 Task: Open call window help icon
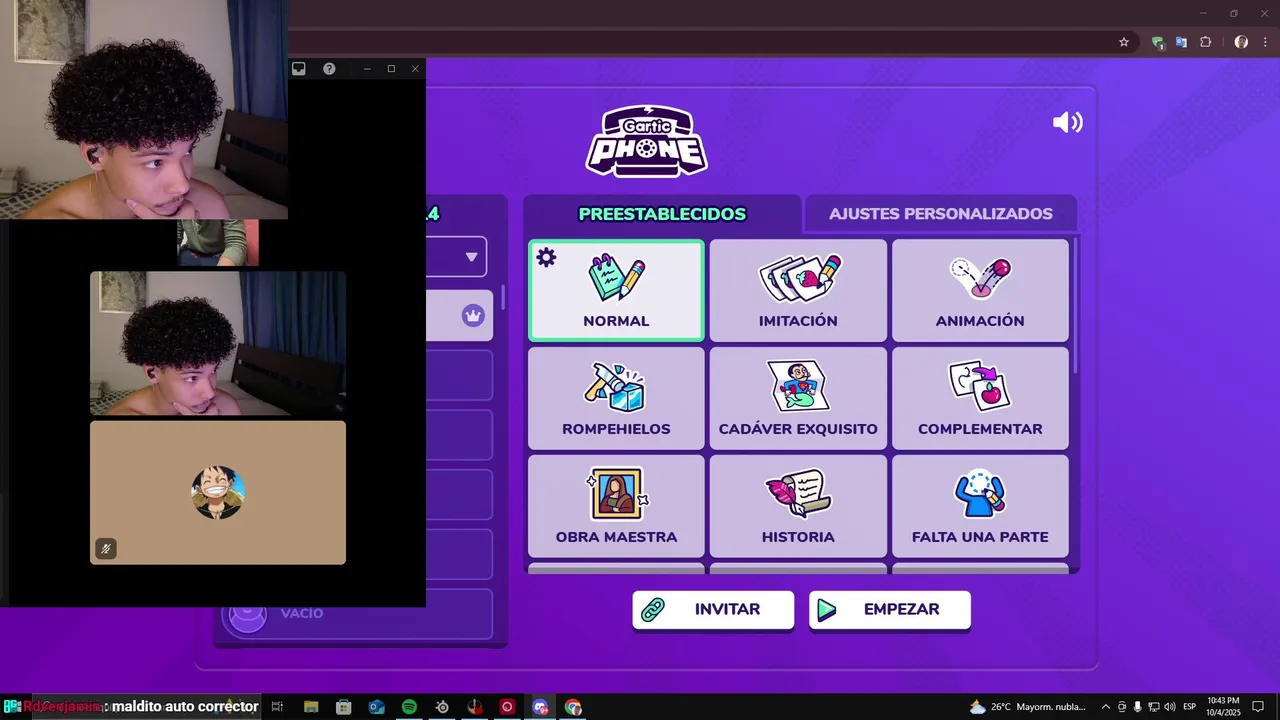[329, 69]
